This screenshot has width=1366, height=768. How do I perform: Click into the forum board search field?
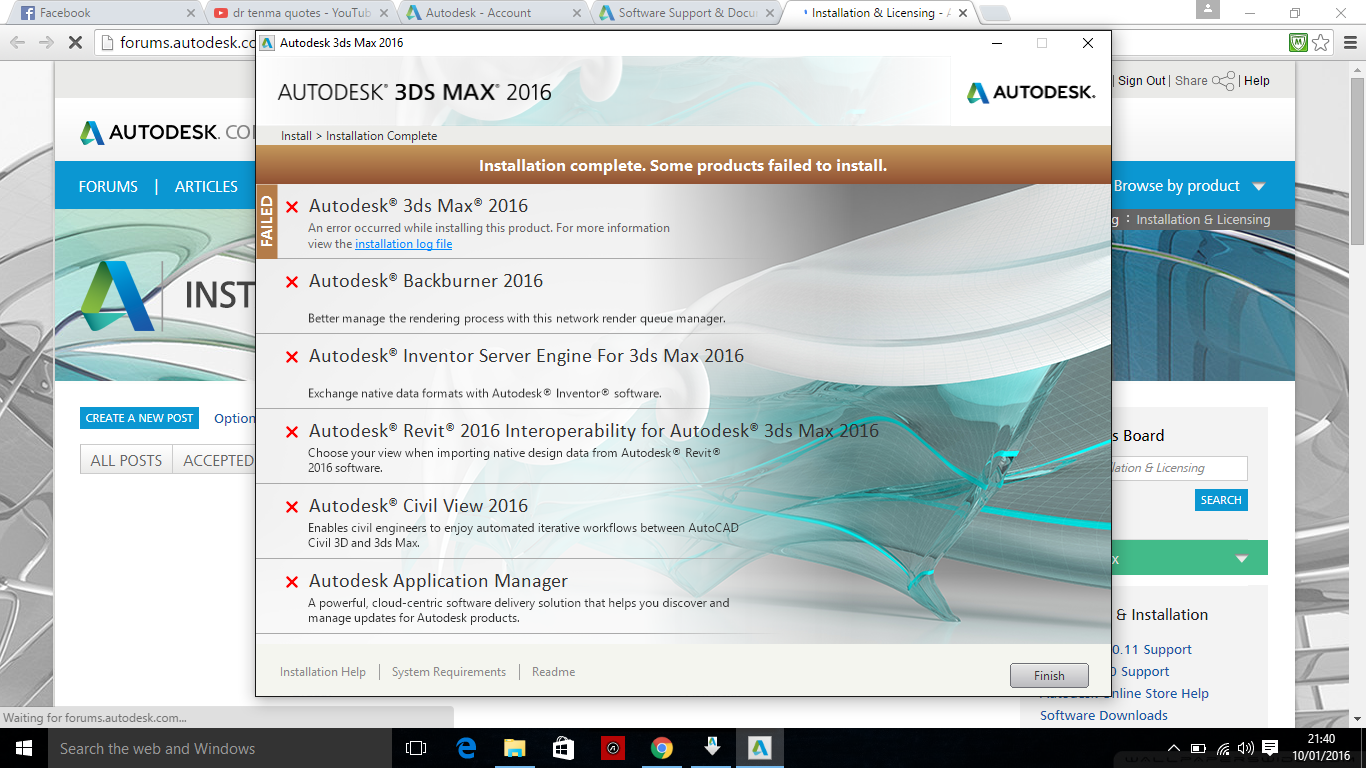click(1179, 468)
